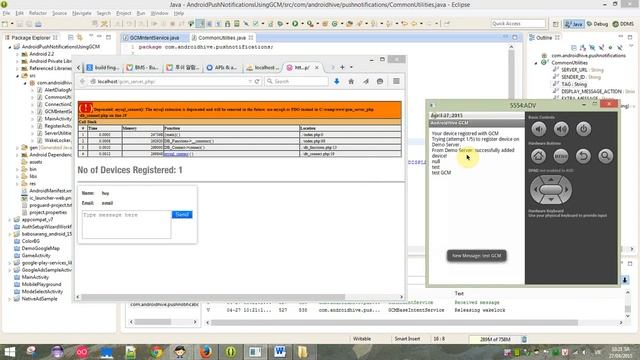
Task: Tap the emulator Back hardware button
Action: click(x=583, y=156)
